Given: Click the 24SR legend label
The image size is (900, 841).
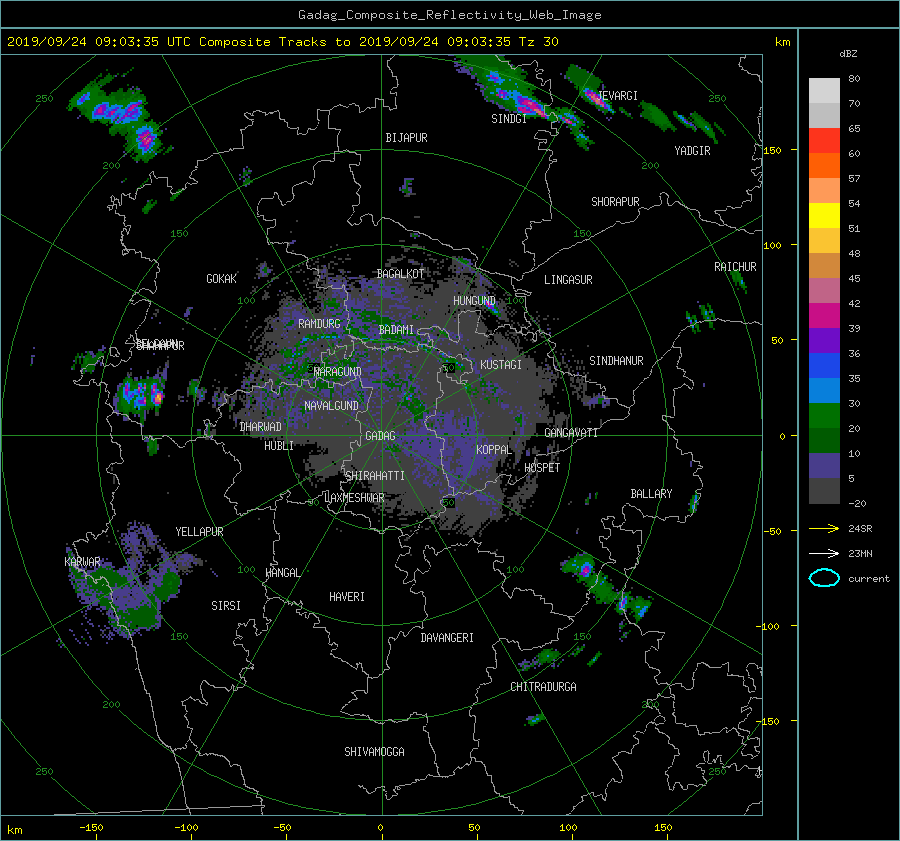Looking at the screenshot, I should pyautogui.click(x=860, y=528).
